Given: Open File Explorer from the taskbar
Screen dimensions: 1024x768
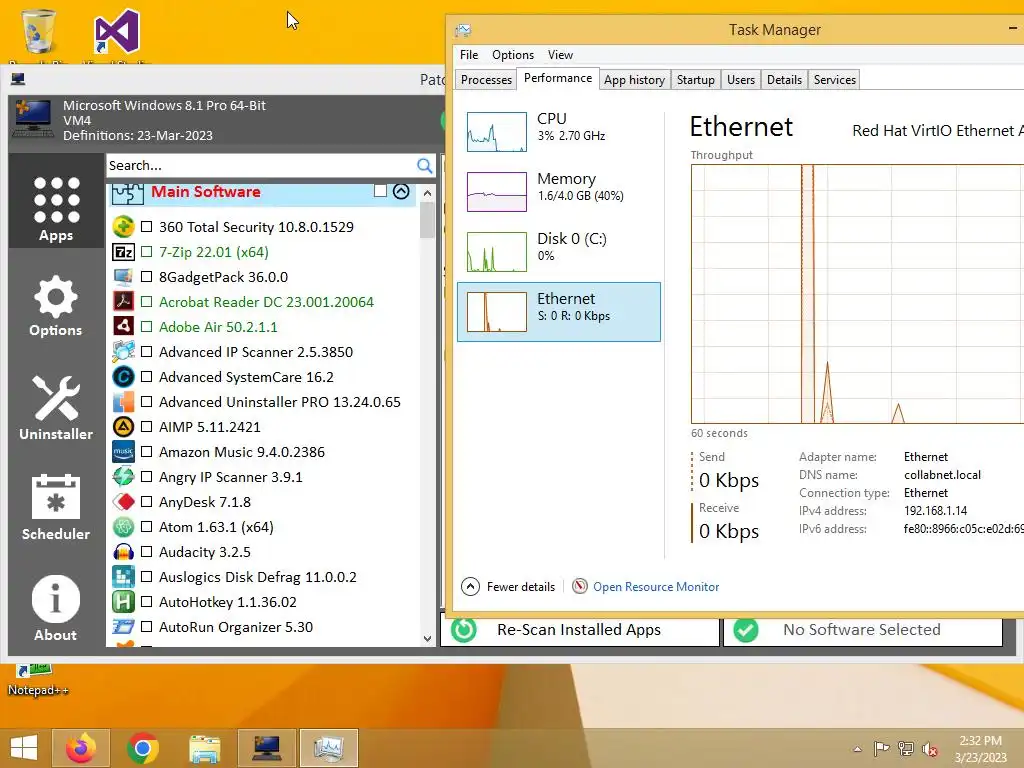Looking at the screenshot, I should pos(205,748).
